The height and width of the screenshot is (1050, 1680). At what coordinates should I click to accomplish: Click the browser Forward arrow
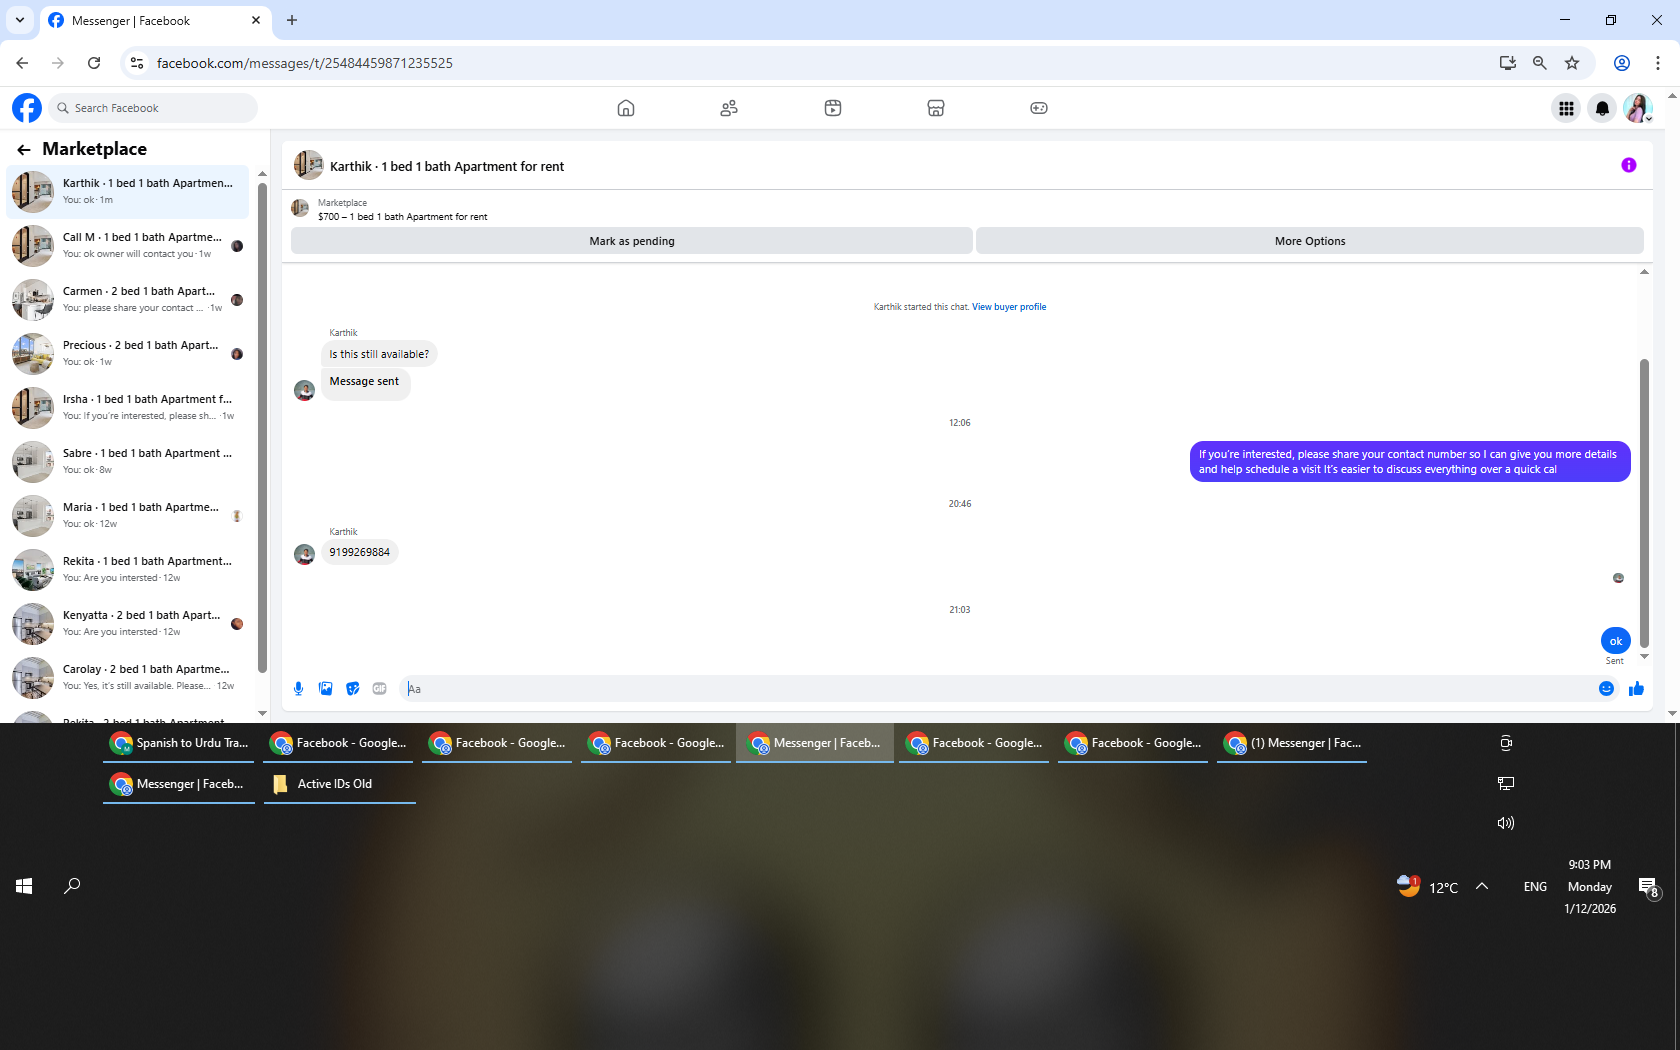point(58,63)
